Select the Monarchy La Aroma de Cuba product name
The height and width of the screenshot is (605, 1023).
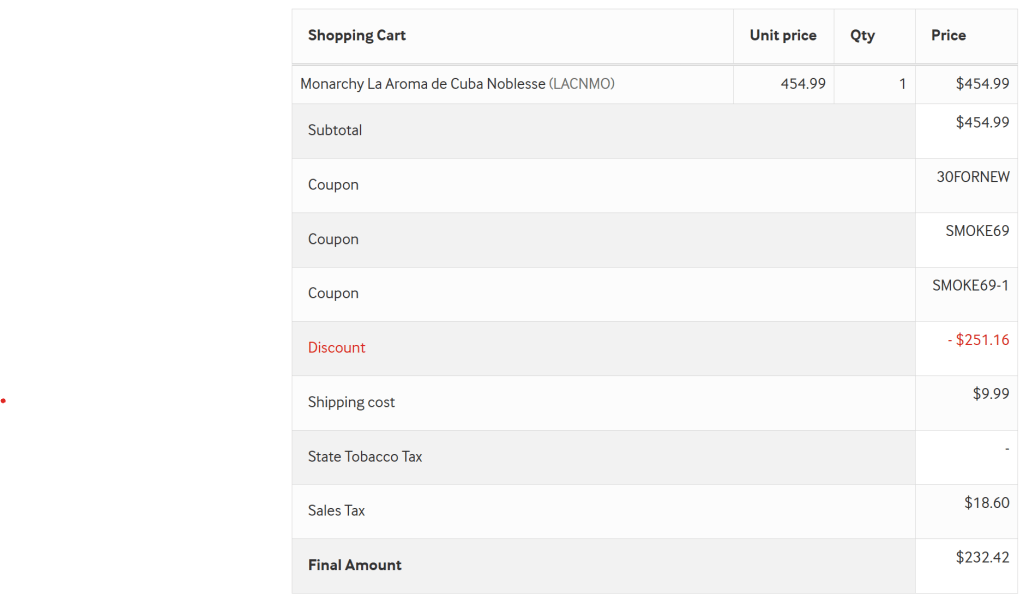pos(423,84)
